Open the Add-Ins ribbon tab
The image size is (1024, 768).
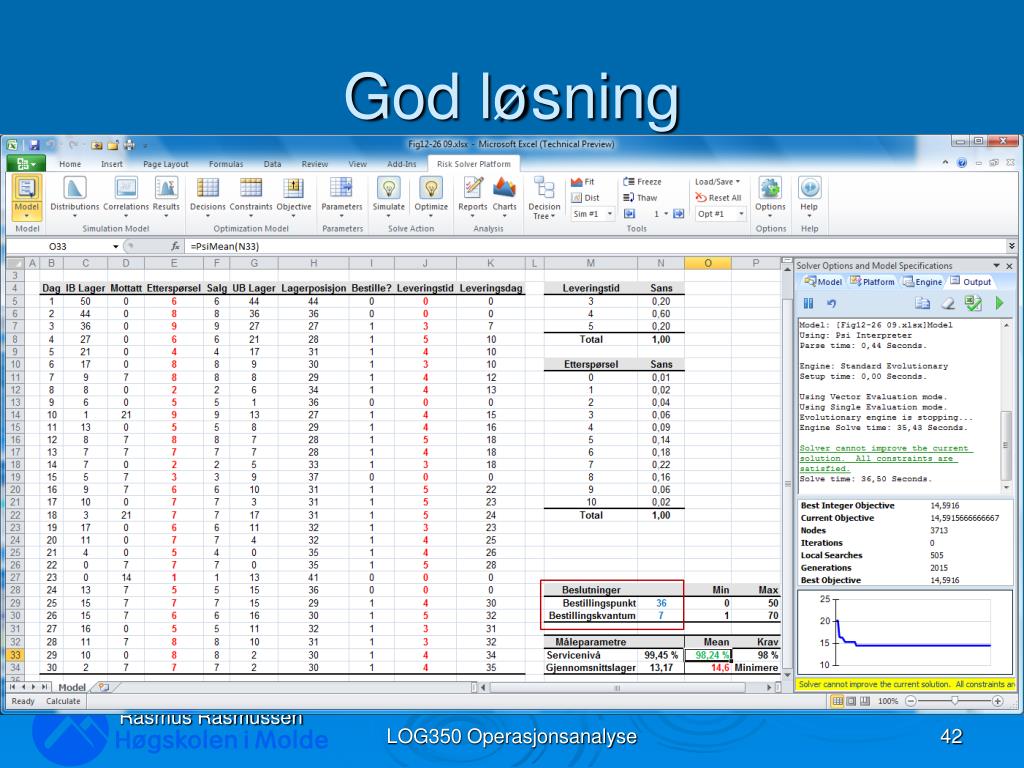tap(402, 164)
